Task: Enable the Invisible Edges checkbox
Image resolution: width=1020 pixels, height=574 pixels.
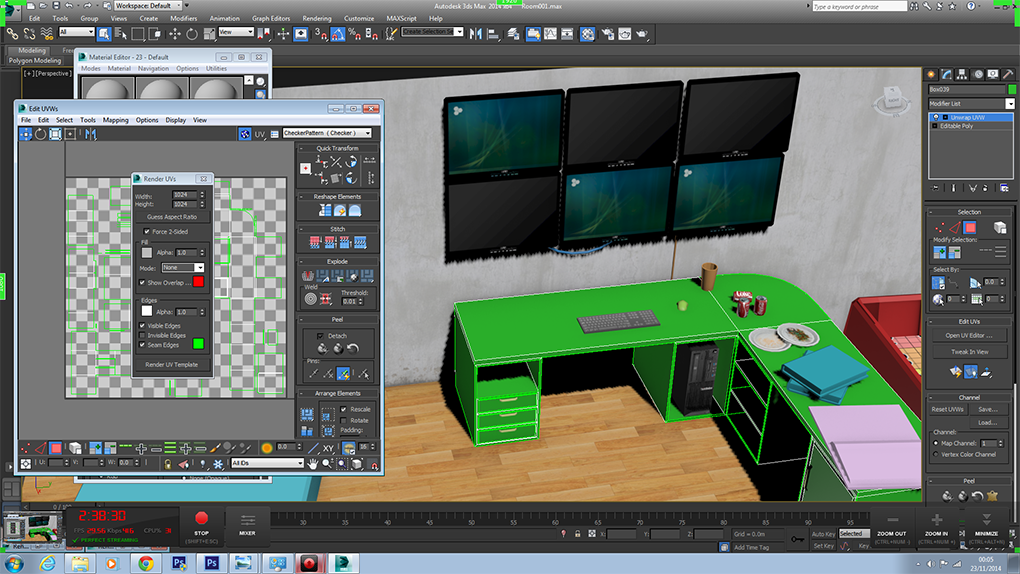Action: tap(142, 335)
